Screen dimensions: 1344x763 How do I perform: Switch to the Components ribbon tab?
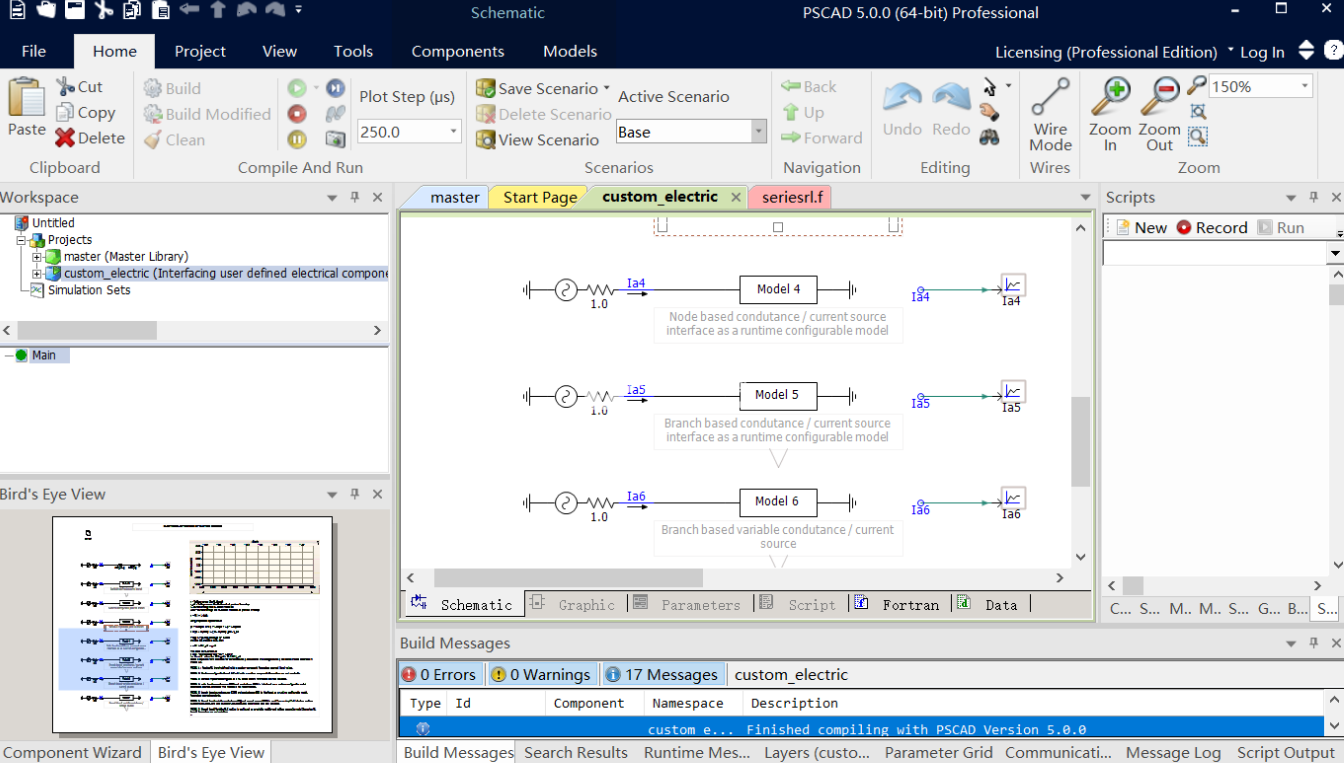pyautogui.click(x=458, y=51)
